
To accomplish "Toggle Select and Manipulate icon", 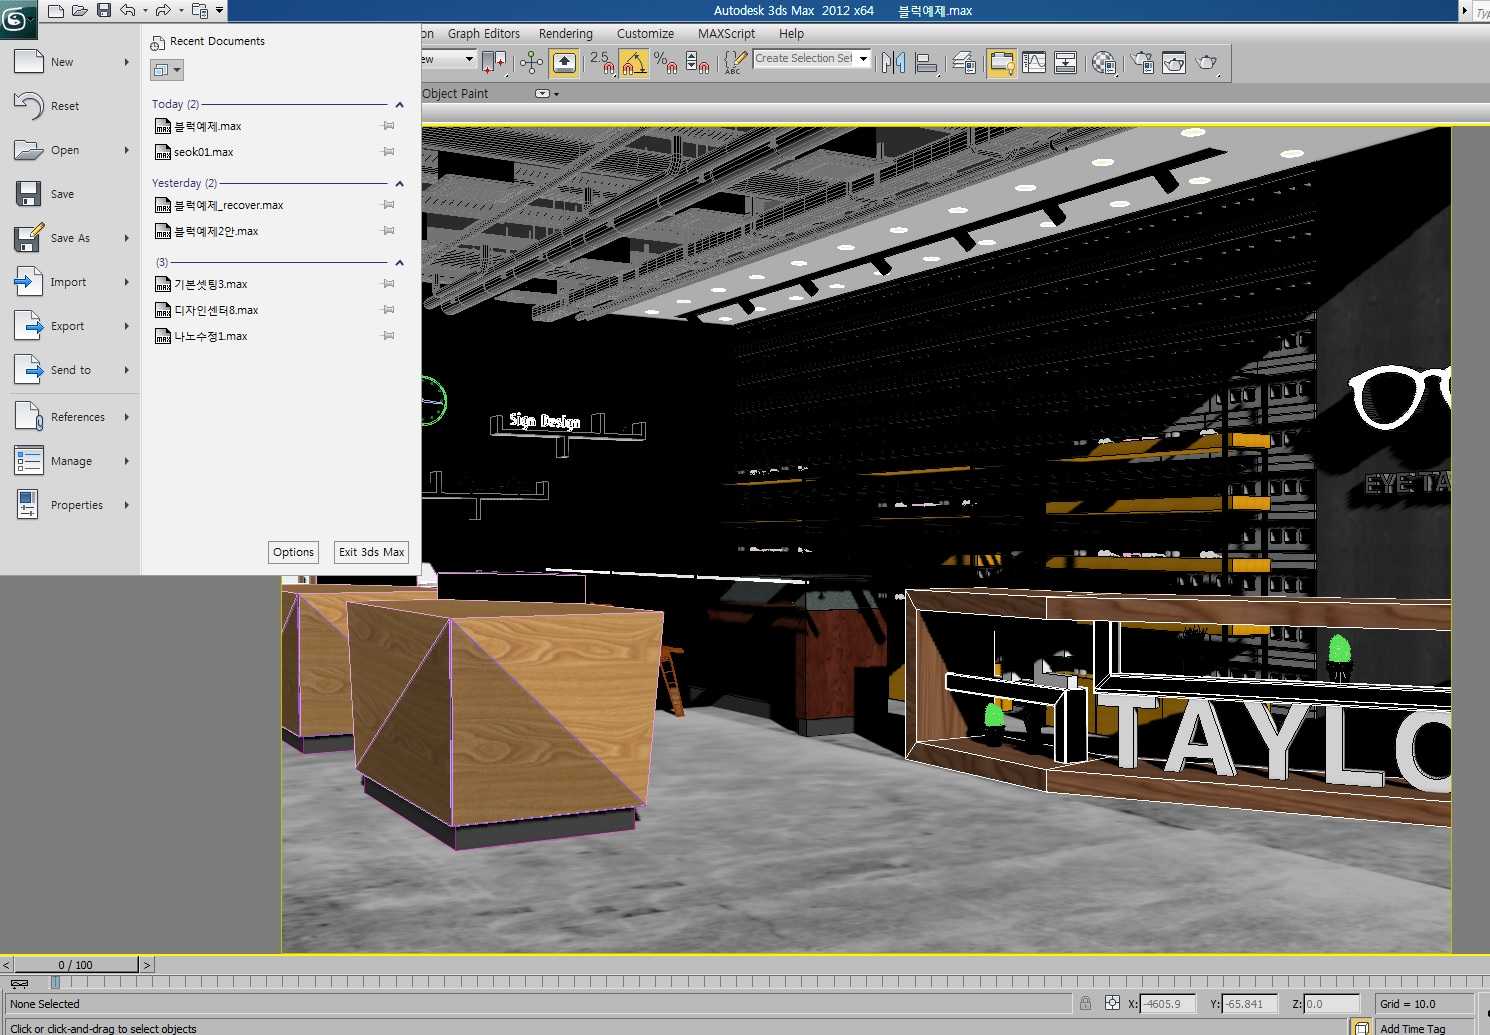I will pos(532,63).
